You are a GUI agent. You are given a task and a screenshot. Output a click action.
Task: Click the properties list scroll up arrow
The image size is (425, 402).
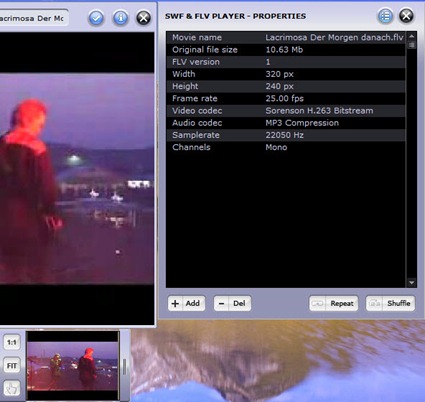click(x=412, y=36)
